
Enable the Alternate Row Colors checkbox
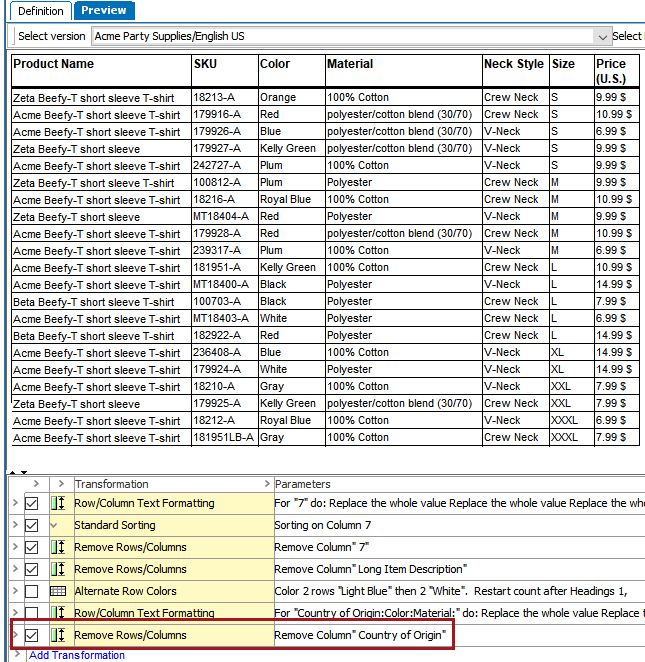(x=32, y=592)
